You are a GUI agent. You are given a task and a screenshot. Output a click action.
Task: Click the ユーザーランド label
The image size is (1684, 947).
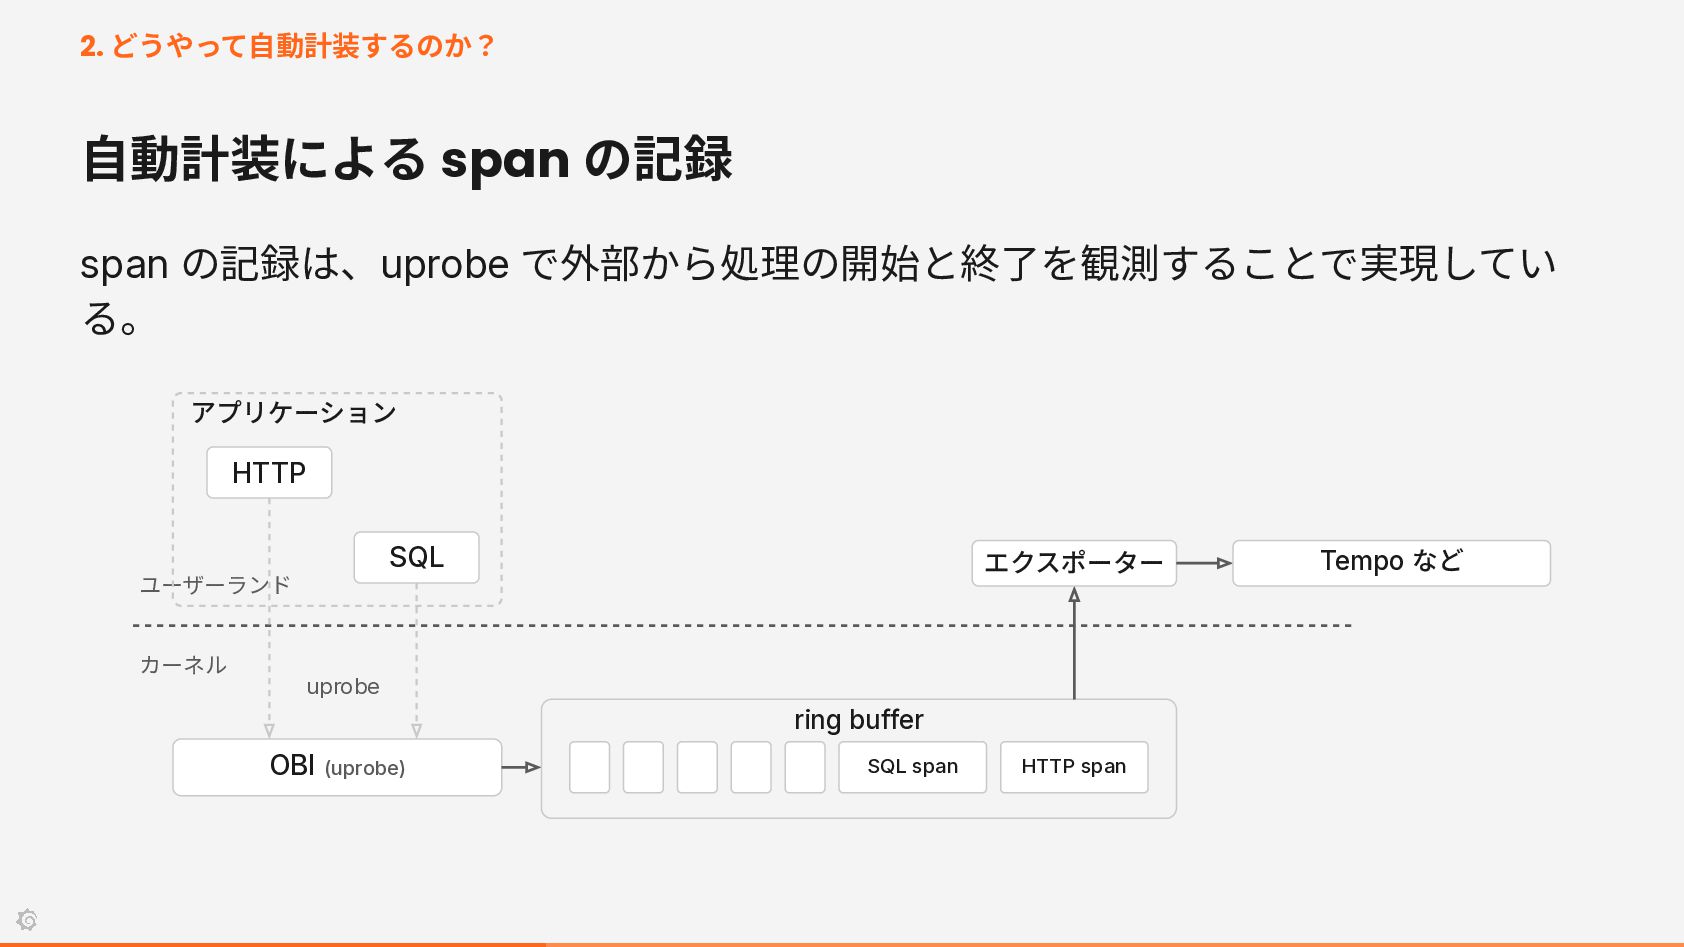pyautogui.click(x=215, y=585)
